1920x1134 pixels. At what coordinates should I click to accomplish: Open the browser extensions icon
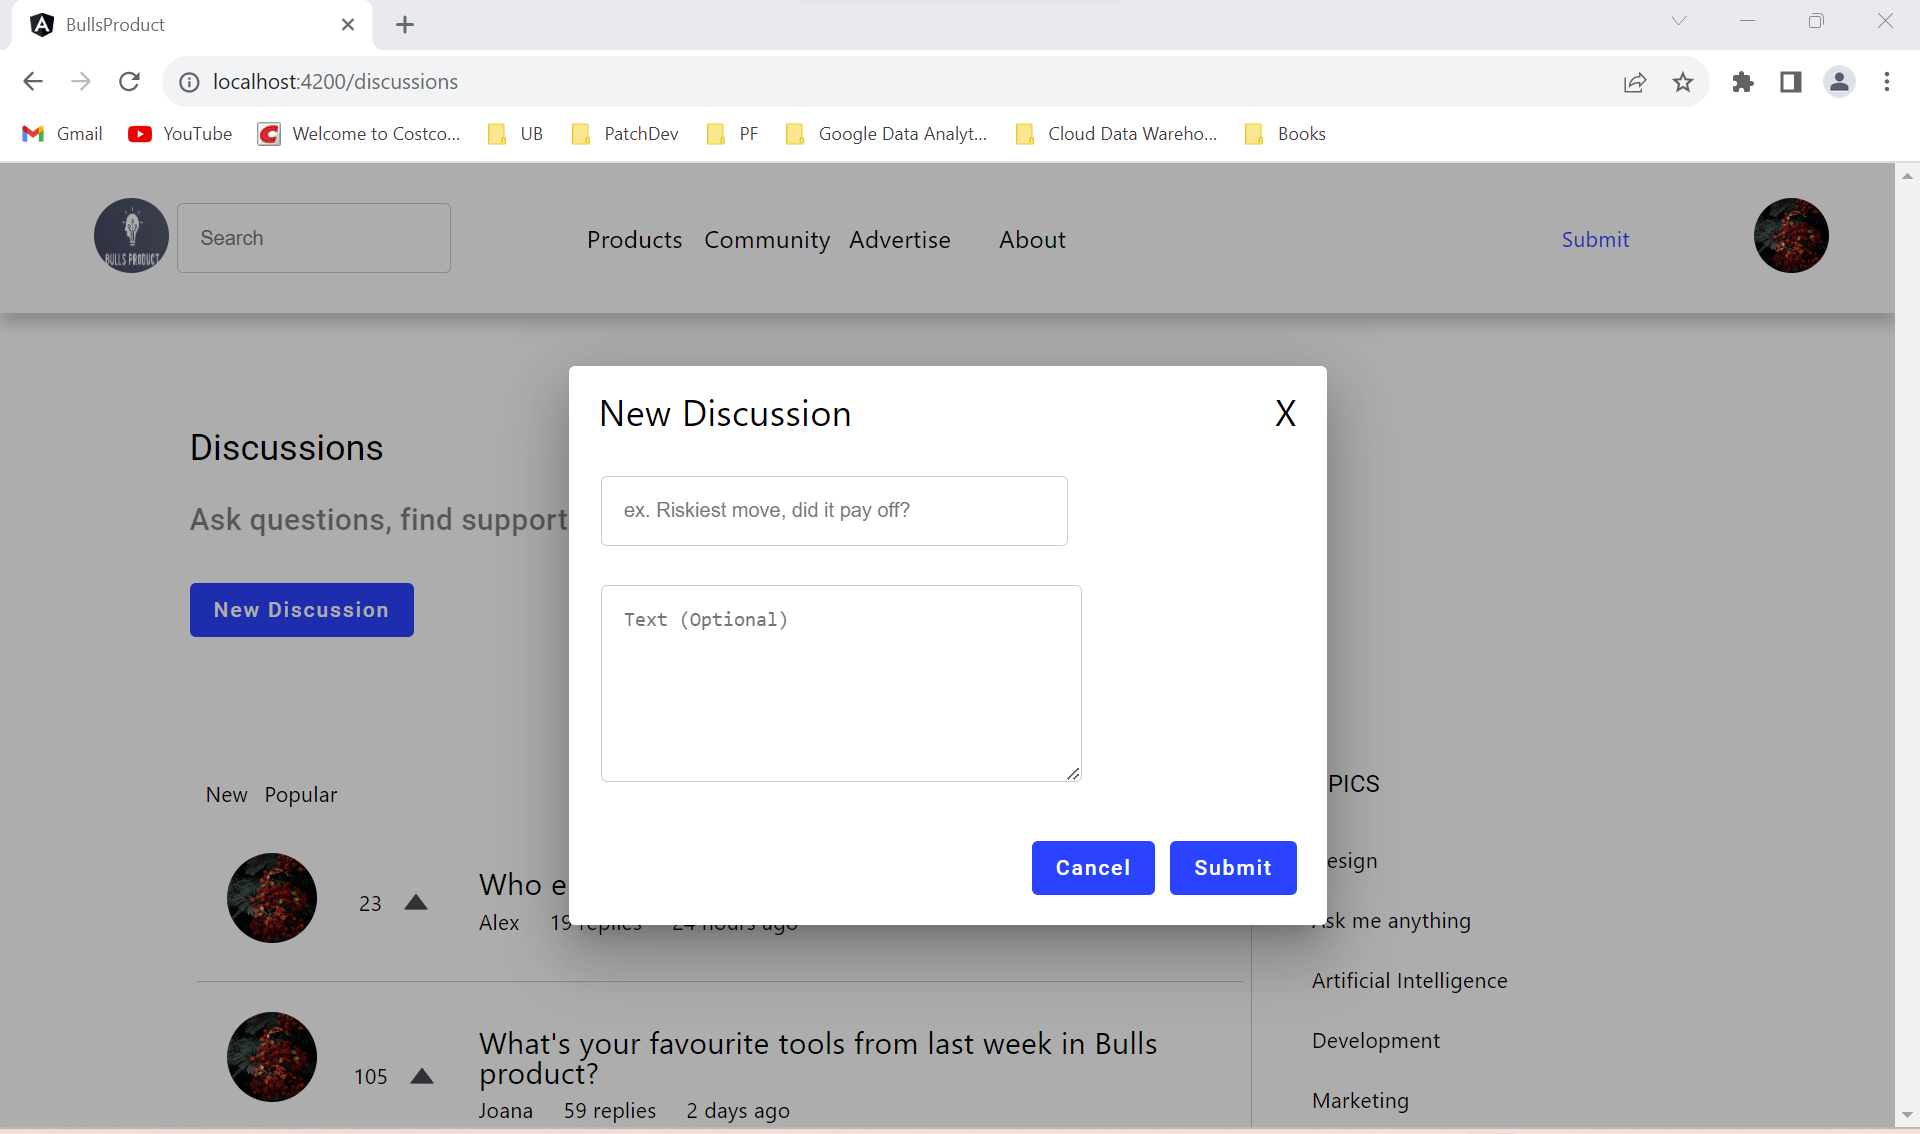[1743, 82]
